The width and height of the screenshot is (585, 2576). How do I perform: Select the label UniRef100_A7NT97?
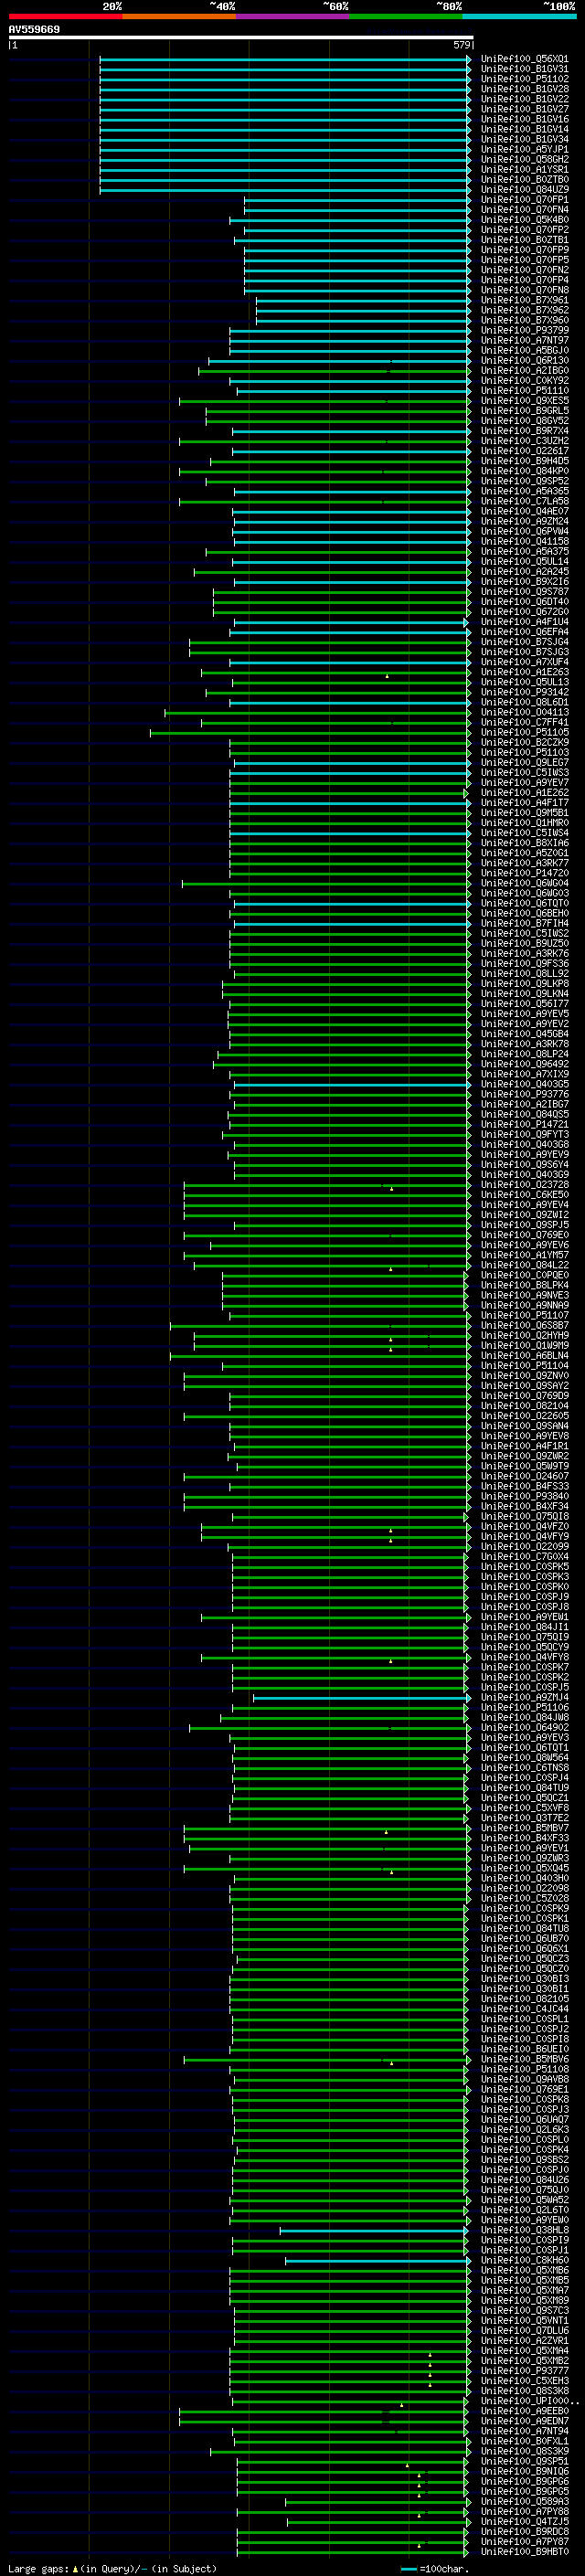(525, 340)
